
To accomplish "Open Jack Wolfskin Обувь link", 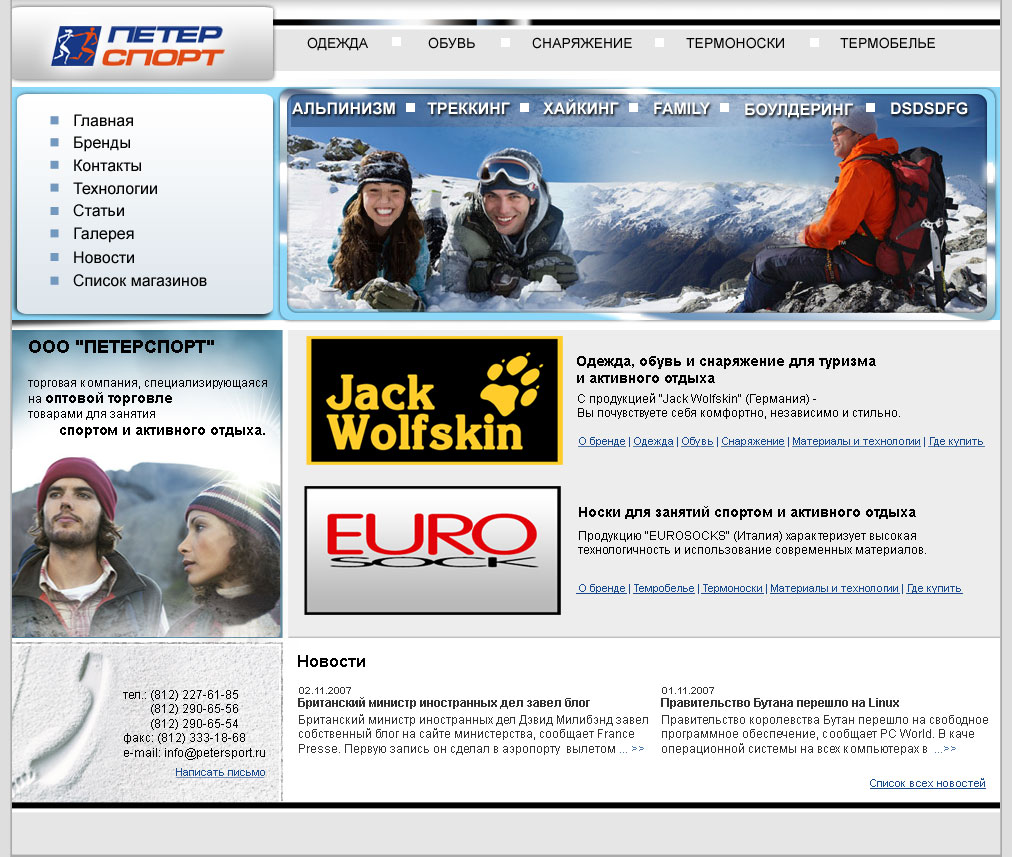I will tap(697, 441).
